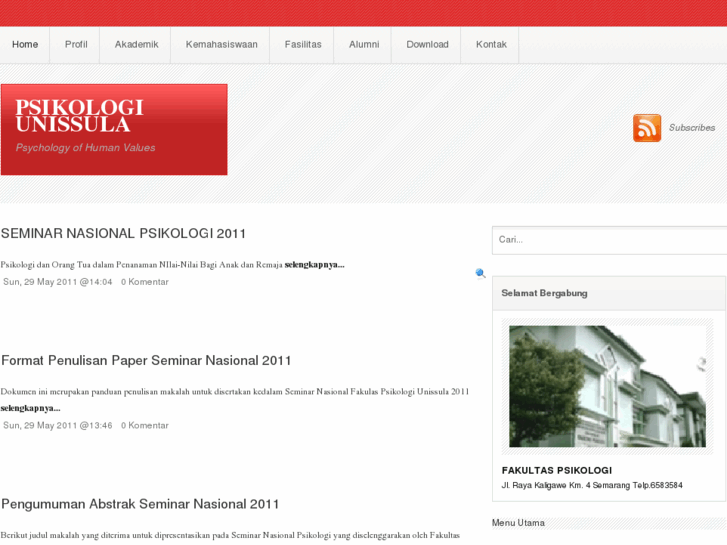Focus the Cari search field
The image size is (727, 545).
point(609,240)
